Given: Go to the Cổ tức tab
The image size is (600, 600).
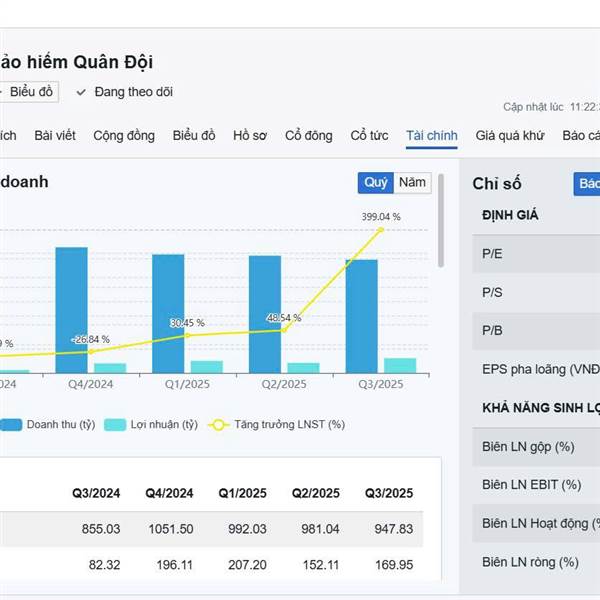Looking at the screenshot, I should [x=369, y=136].
